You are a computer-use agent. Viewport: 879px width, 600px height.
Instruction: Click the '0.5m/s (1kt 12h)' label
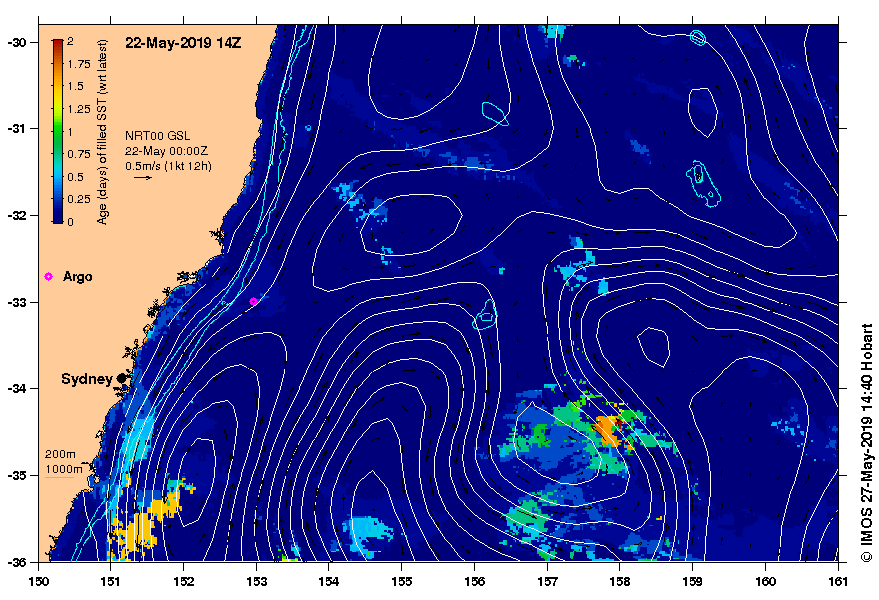[x=168, y=166]
